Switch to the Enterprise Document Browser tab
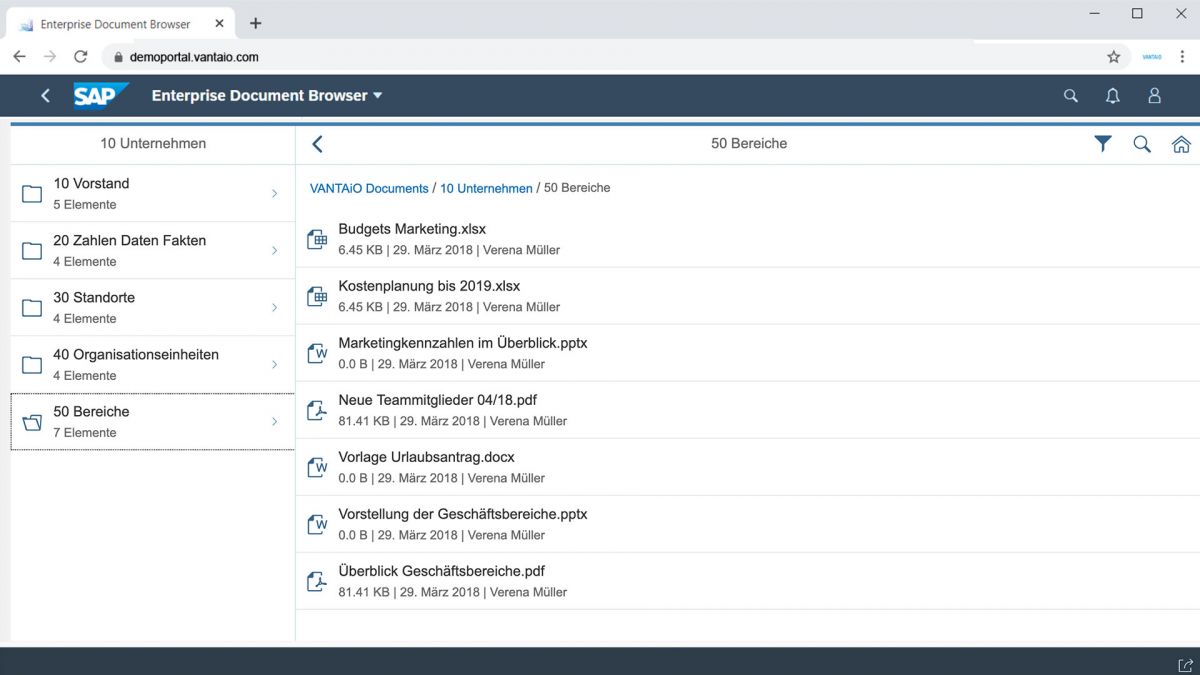The width and height of the screenshot is (1200, 675). [x=120, y=23]
